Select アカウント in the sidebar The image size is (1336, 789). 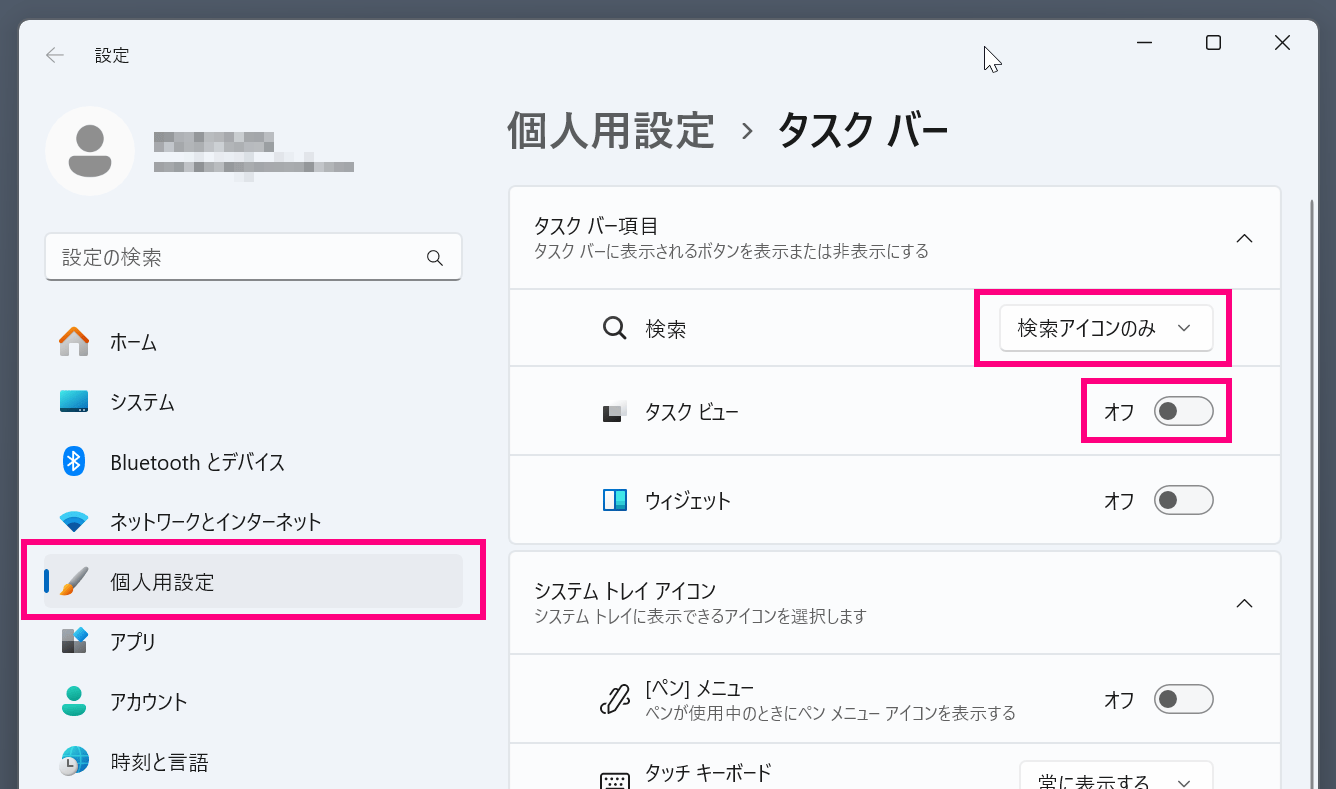[x=149, y=701]
